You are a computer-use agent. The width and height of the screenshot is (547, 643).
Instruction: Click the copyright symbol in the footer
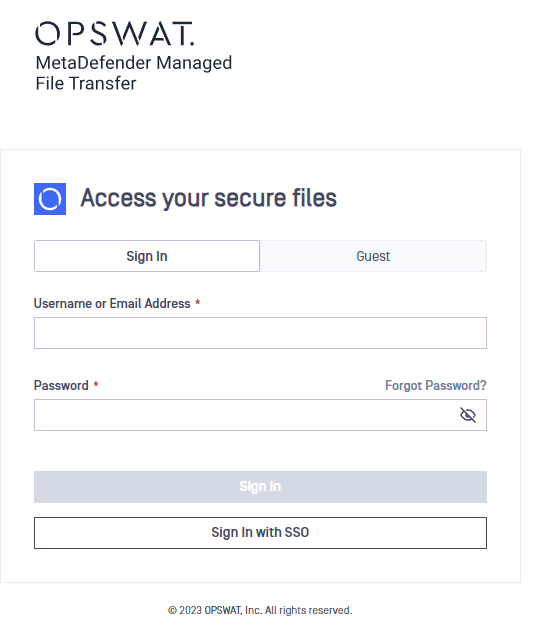coord(173,611)
